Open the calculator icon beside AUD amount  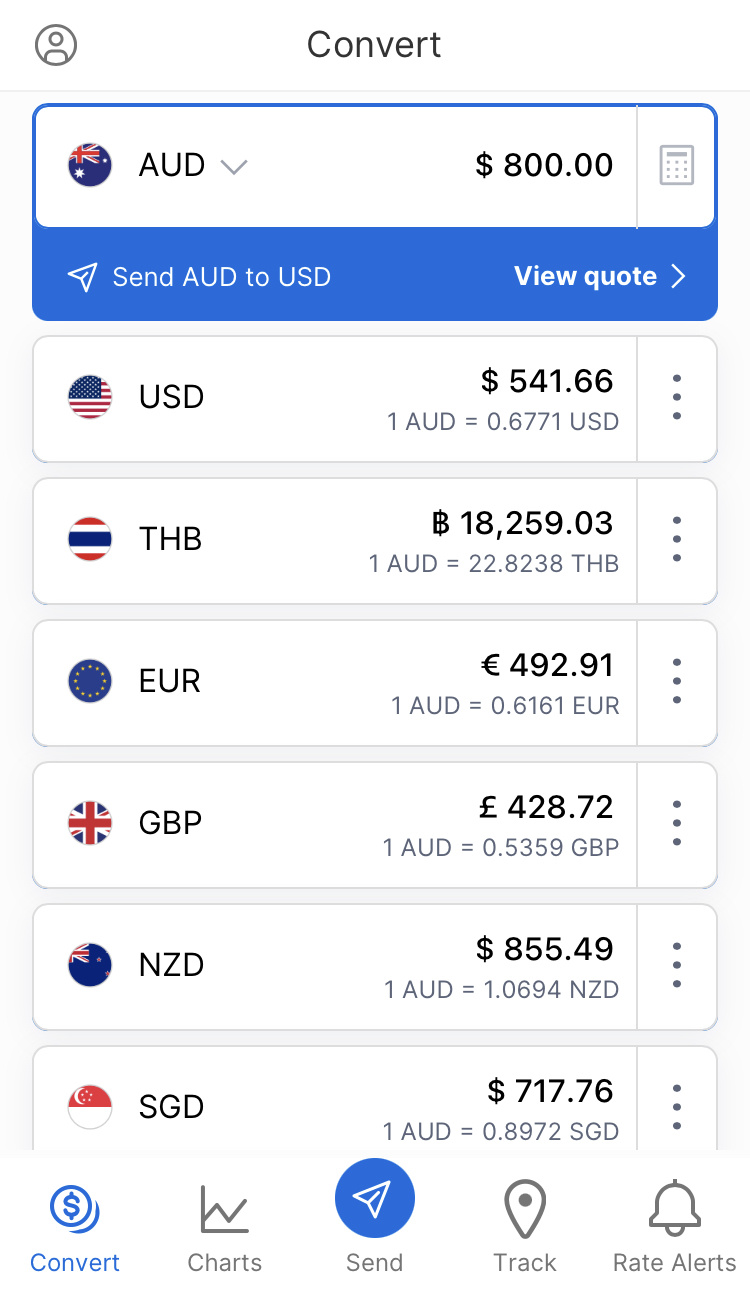677,165
